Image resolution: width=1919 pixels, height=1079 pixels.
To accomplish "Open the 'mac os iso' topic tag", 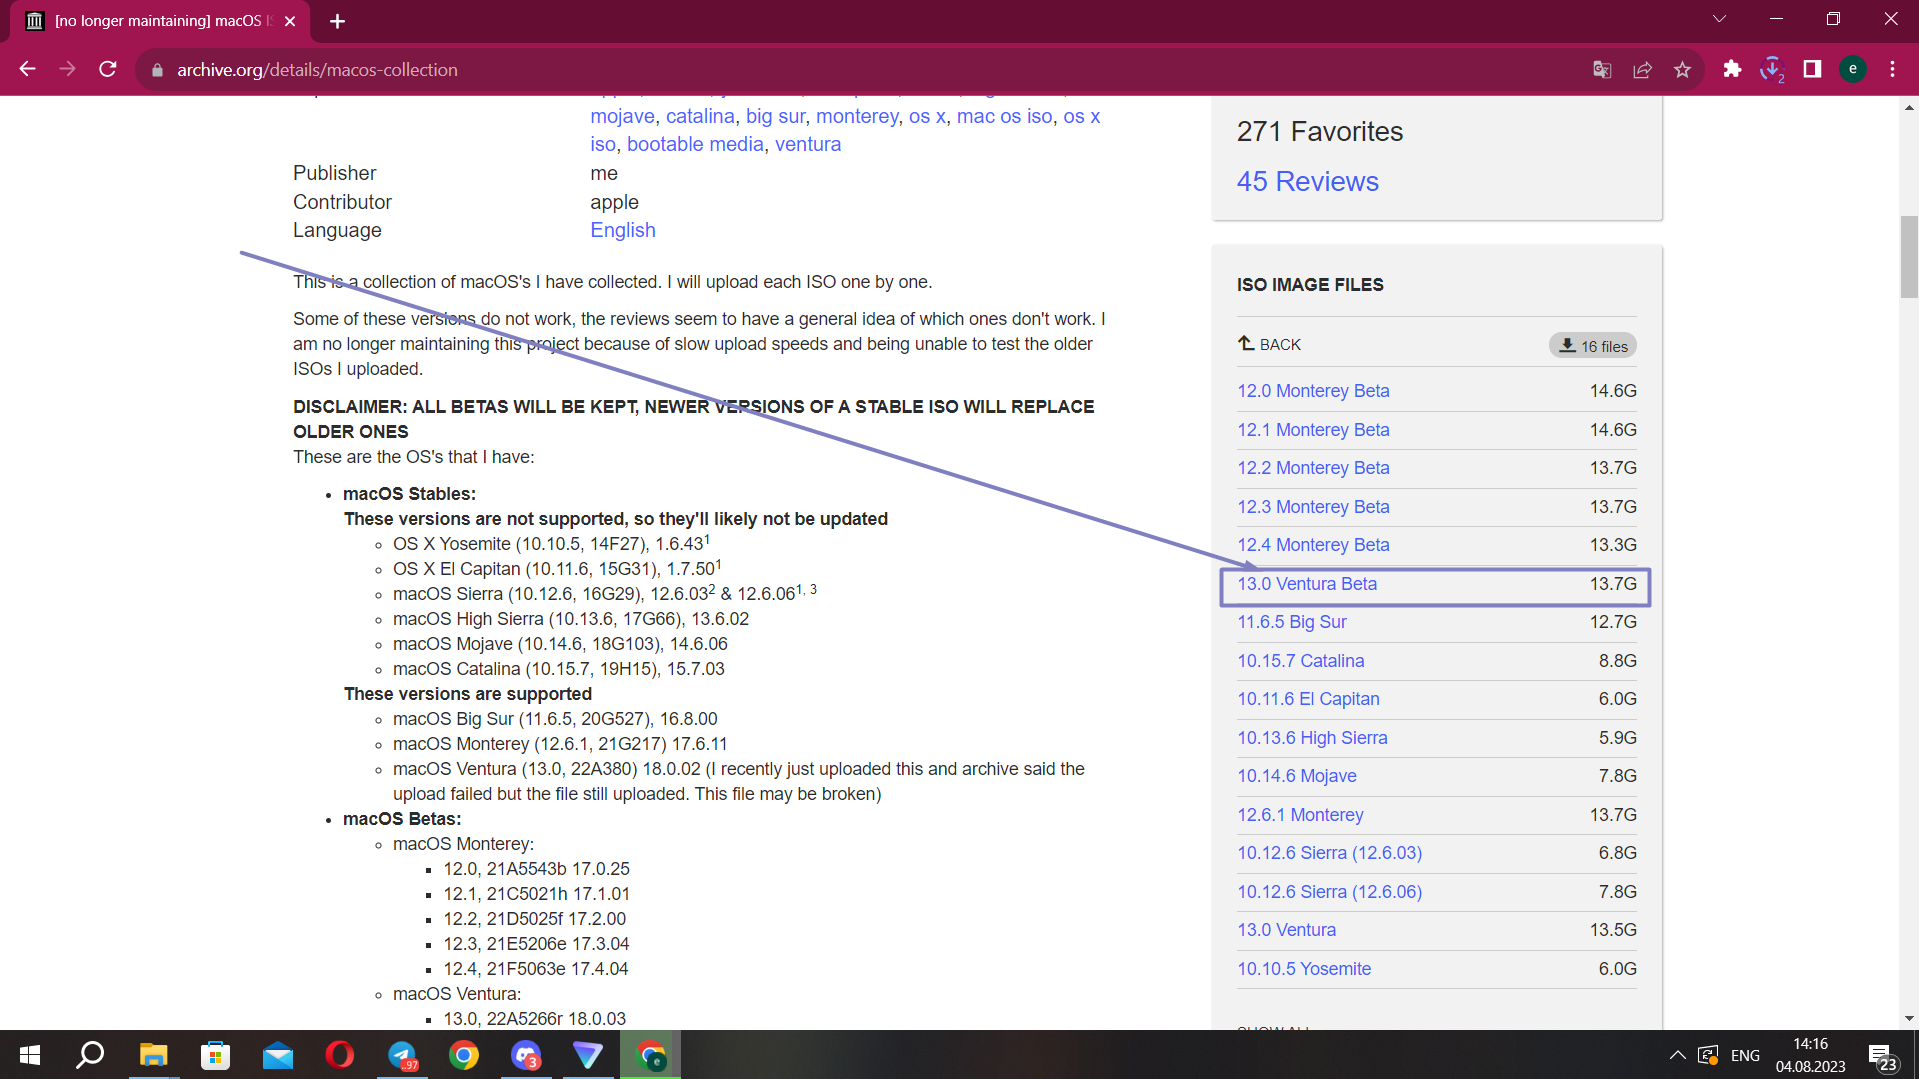I will click(1004, 116).
